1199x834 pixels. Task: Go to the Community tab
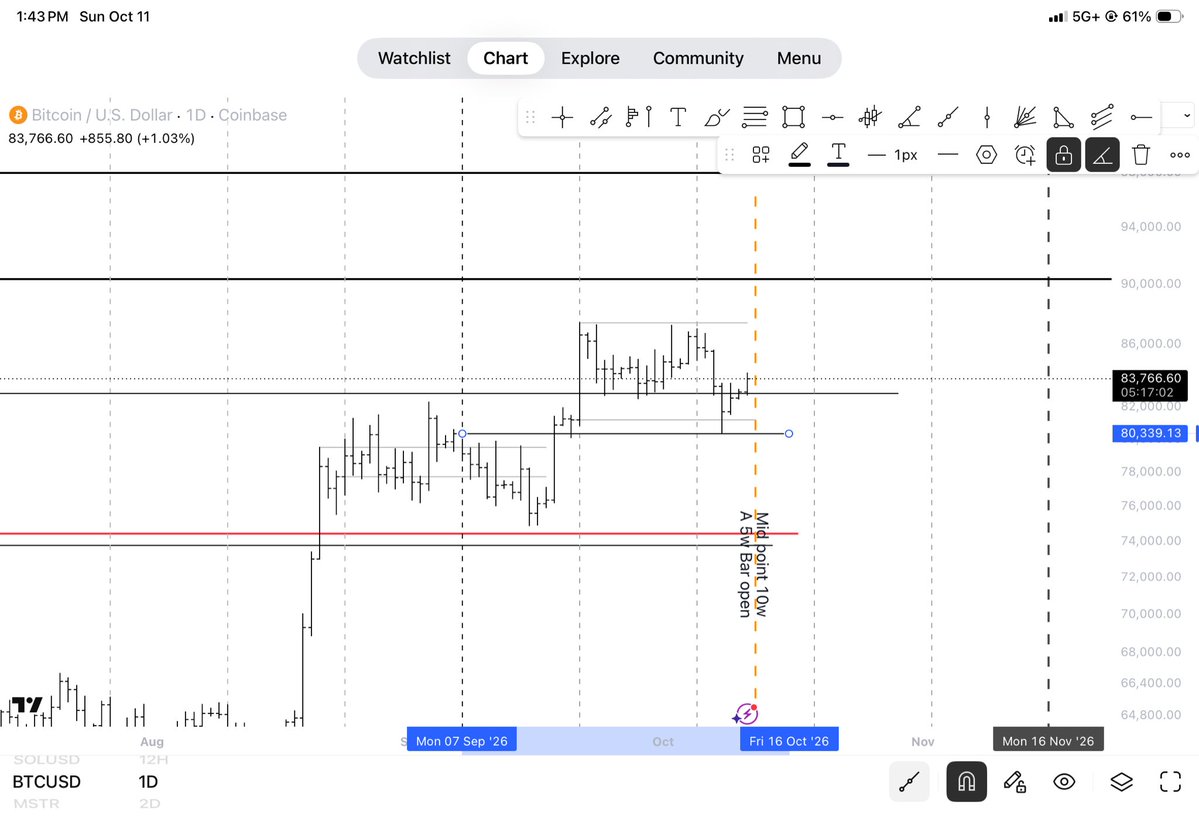[x=698, y=58]
